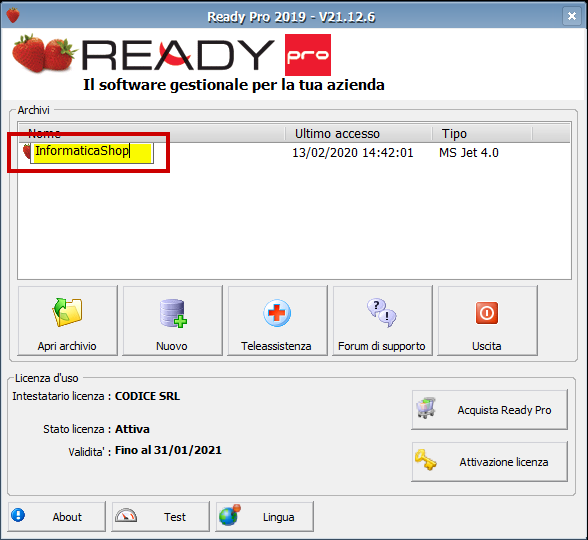Click the shopping cart Acquista icon
Image resolution: width=588 pixels, height=540 pixels.
(x=426, y=408)
